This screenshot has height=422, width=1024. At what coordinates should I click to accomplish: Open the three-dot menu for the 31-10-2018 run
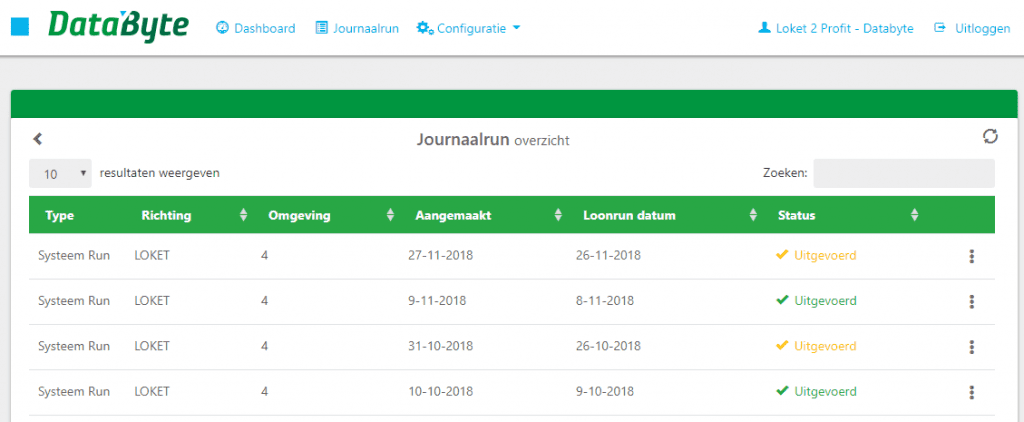click(x=971, y=346)
